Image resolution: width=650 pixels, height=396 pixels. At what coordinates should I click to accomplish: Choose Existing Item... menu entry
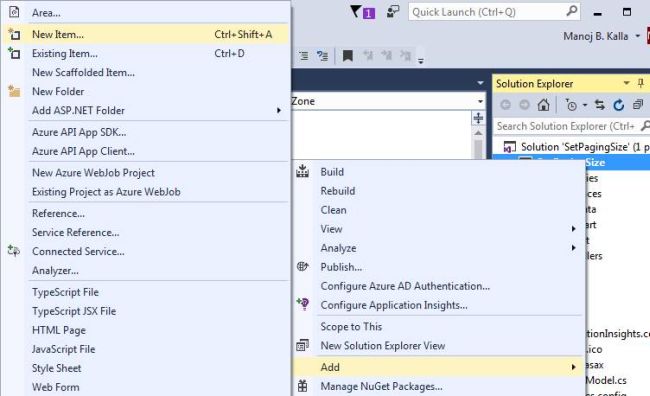145,53
